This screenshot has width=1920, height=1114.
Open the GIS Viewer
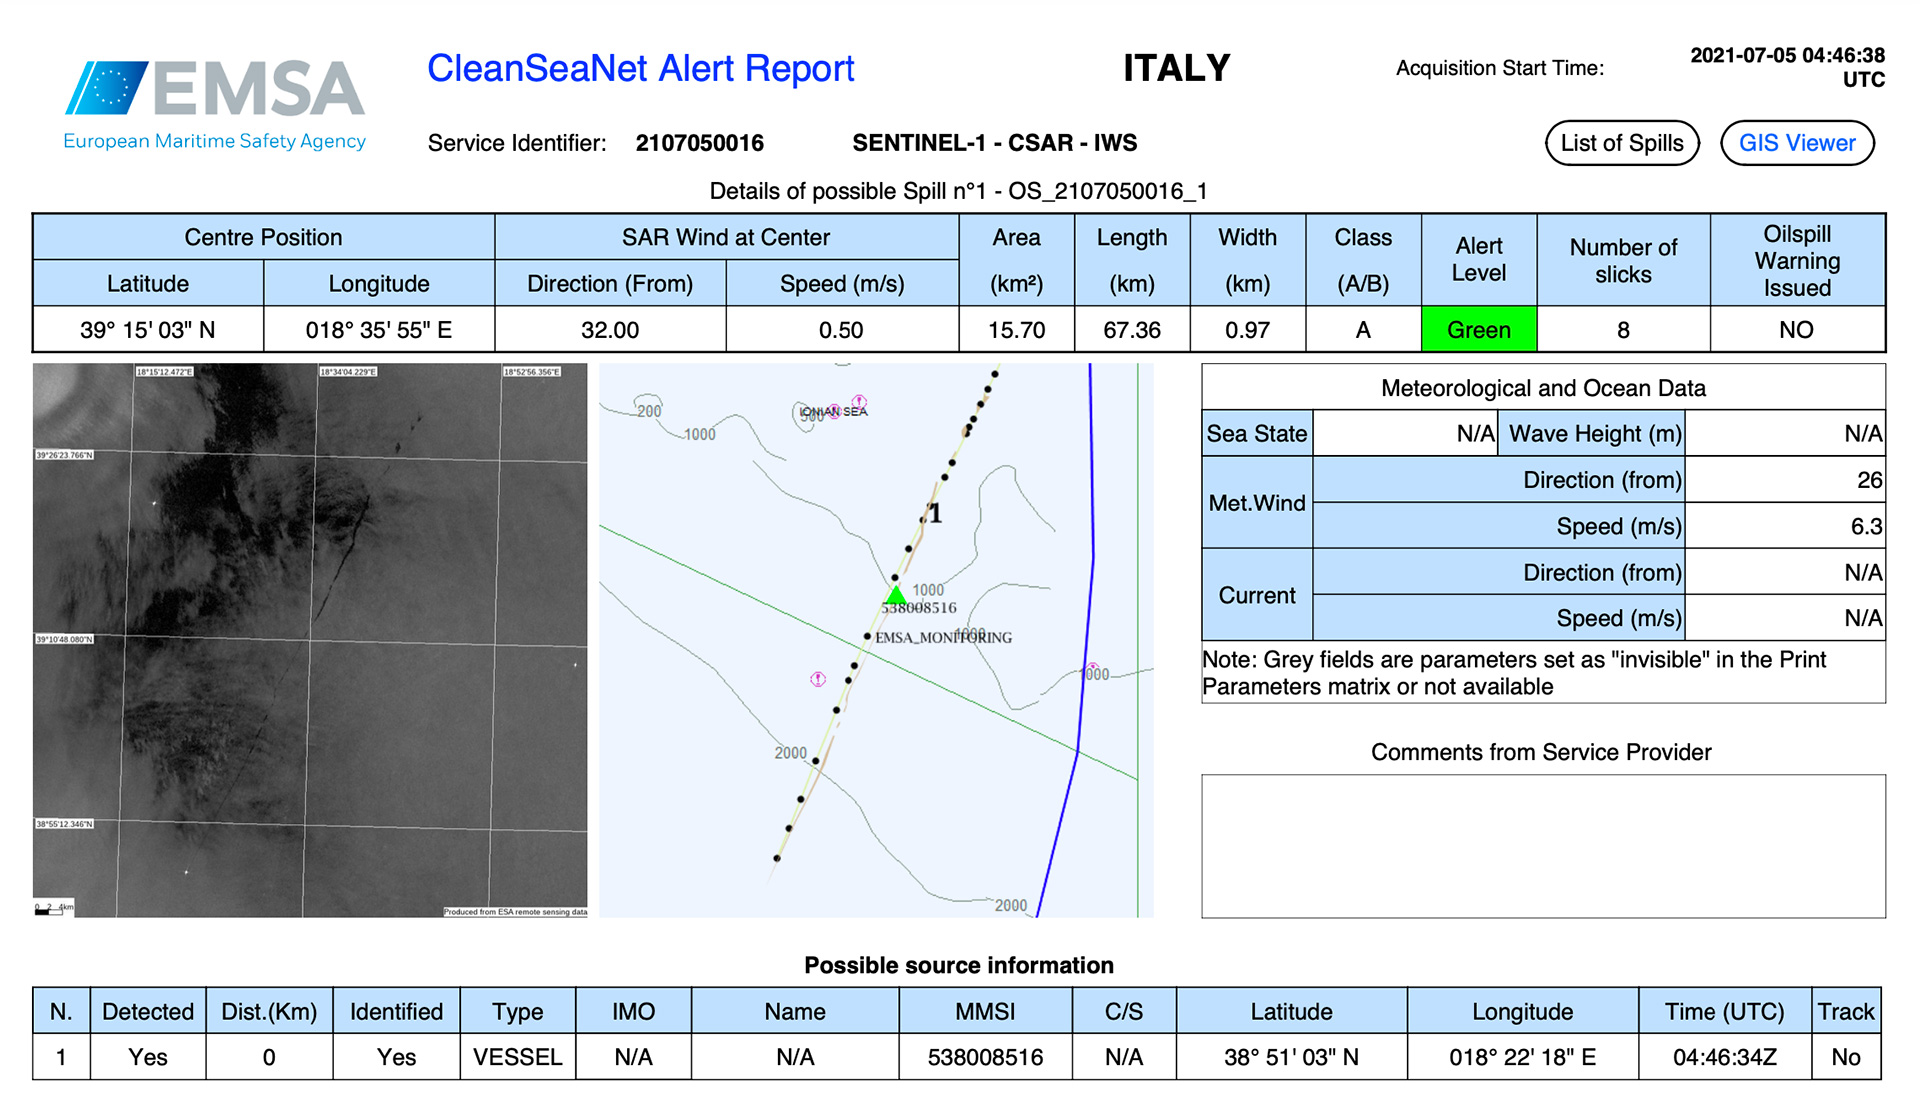pyautogui.click(x=1796, y=143)
